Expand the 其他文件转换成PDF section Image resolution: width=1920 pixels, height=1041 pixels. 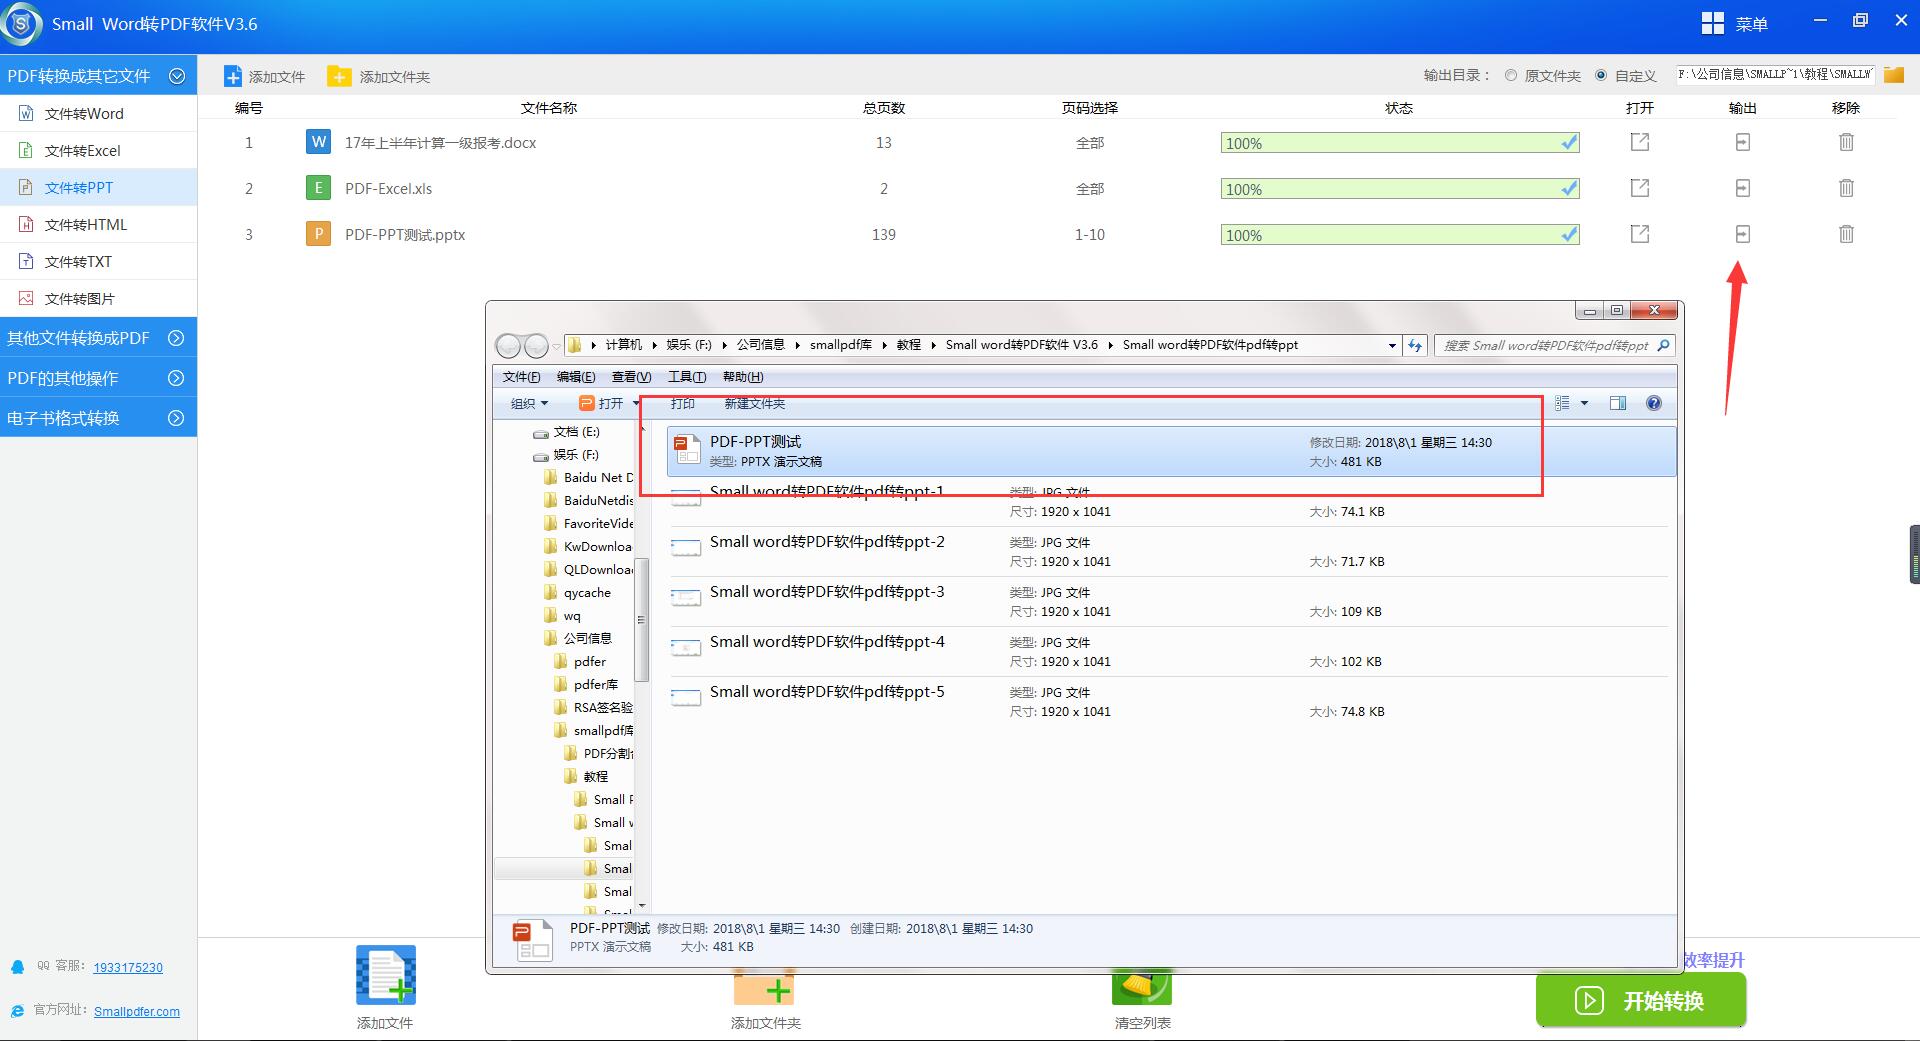(x=176, y=338)
